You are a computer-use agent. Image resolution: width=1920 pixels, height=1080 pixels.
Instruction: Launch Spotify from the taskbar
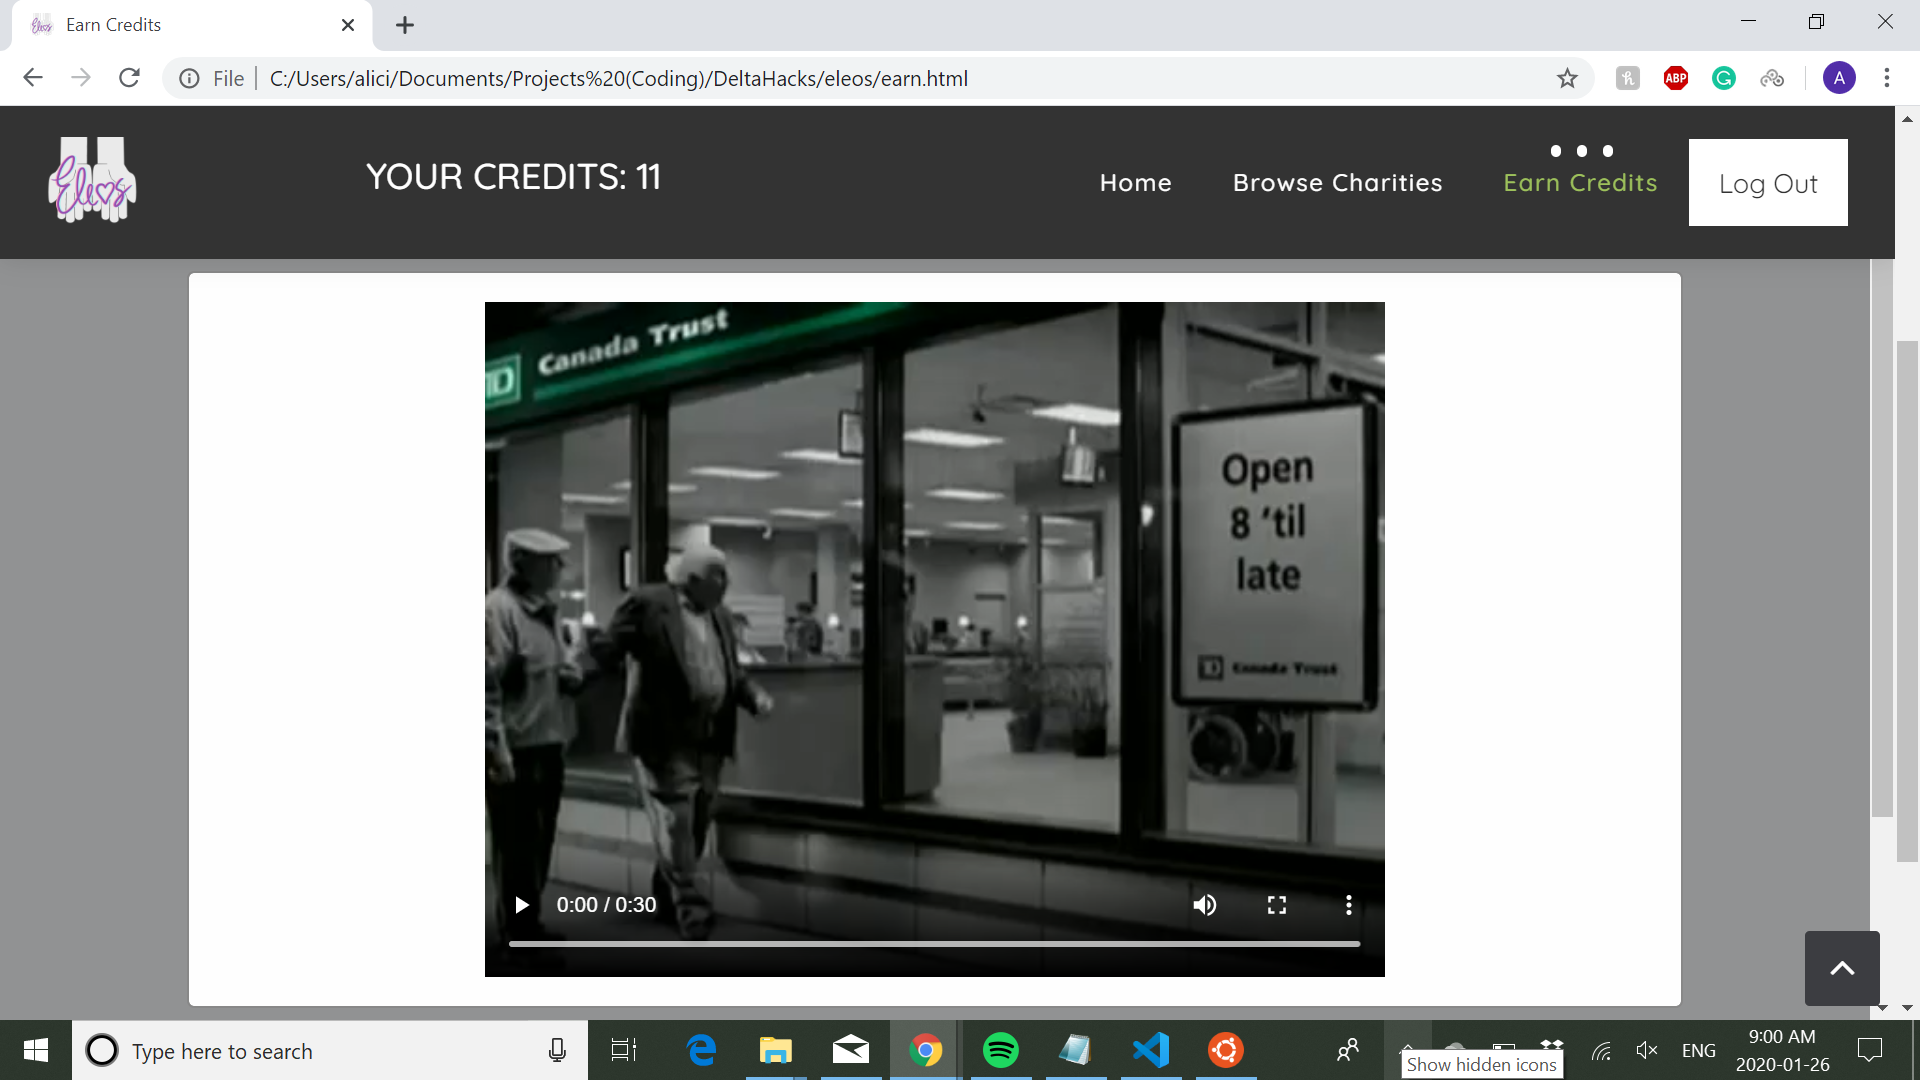(x=1000, y=1050)
